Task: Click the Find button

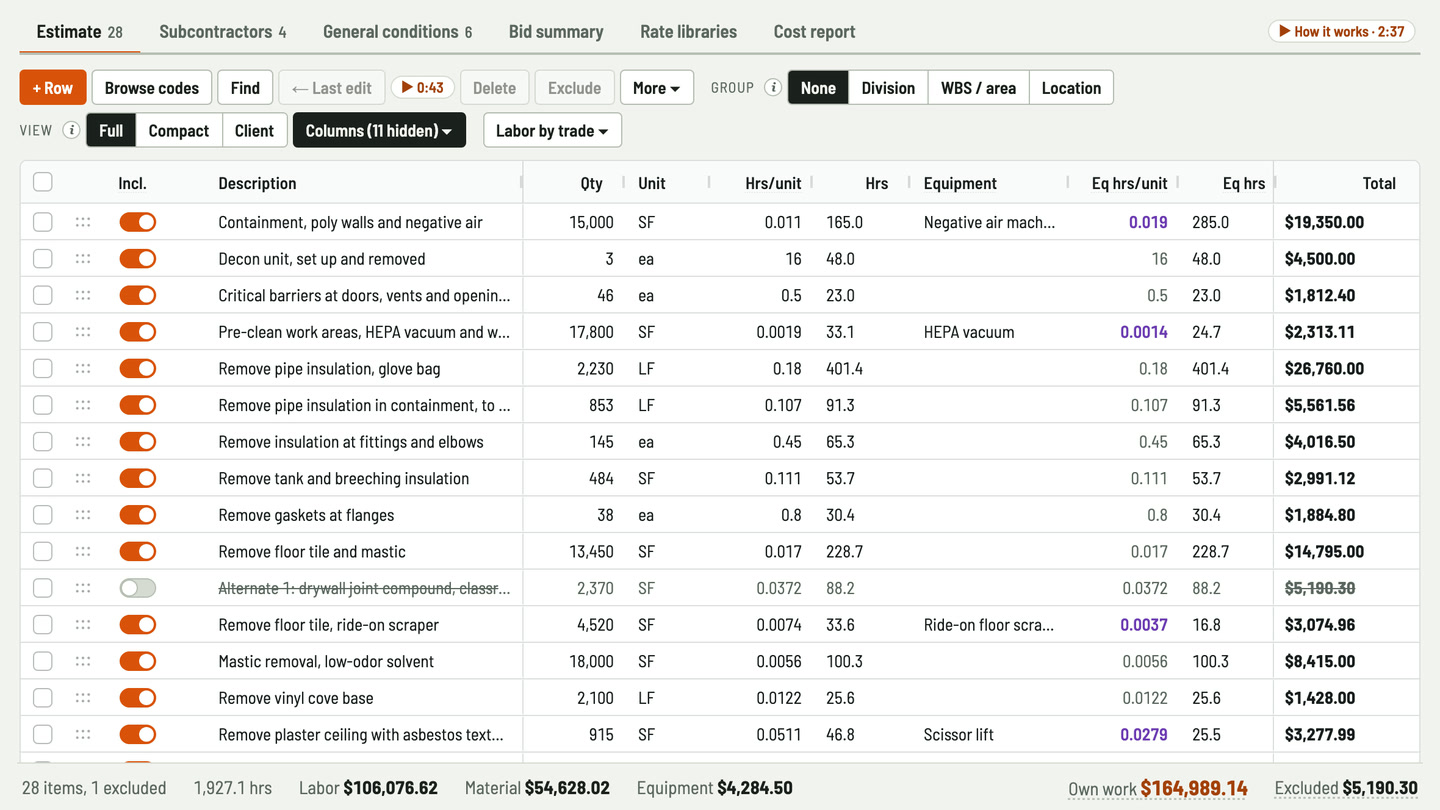Action: click(245, 87)
